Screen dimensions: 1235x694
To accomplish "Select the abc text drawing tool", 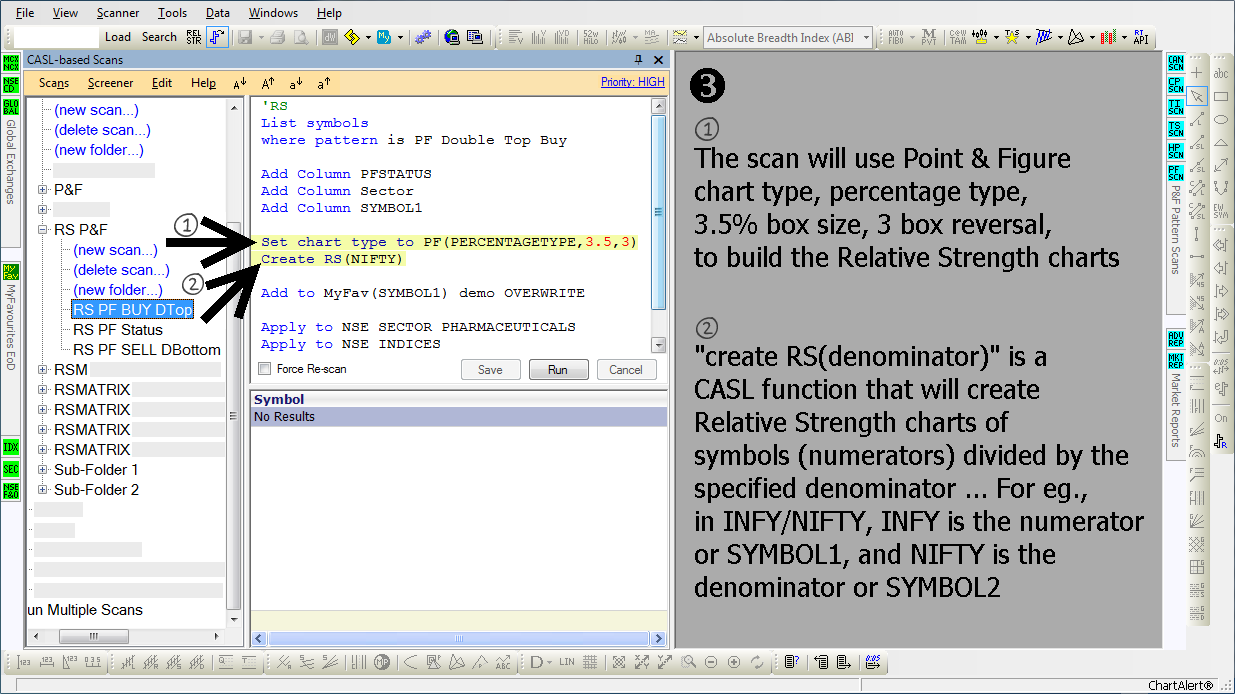I will (1221, 74).
